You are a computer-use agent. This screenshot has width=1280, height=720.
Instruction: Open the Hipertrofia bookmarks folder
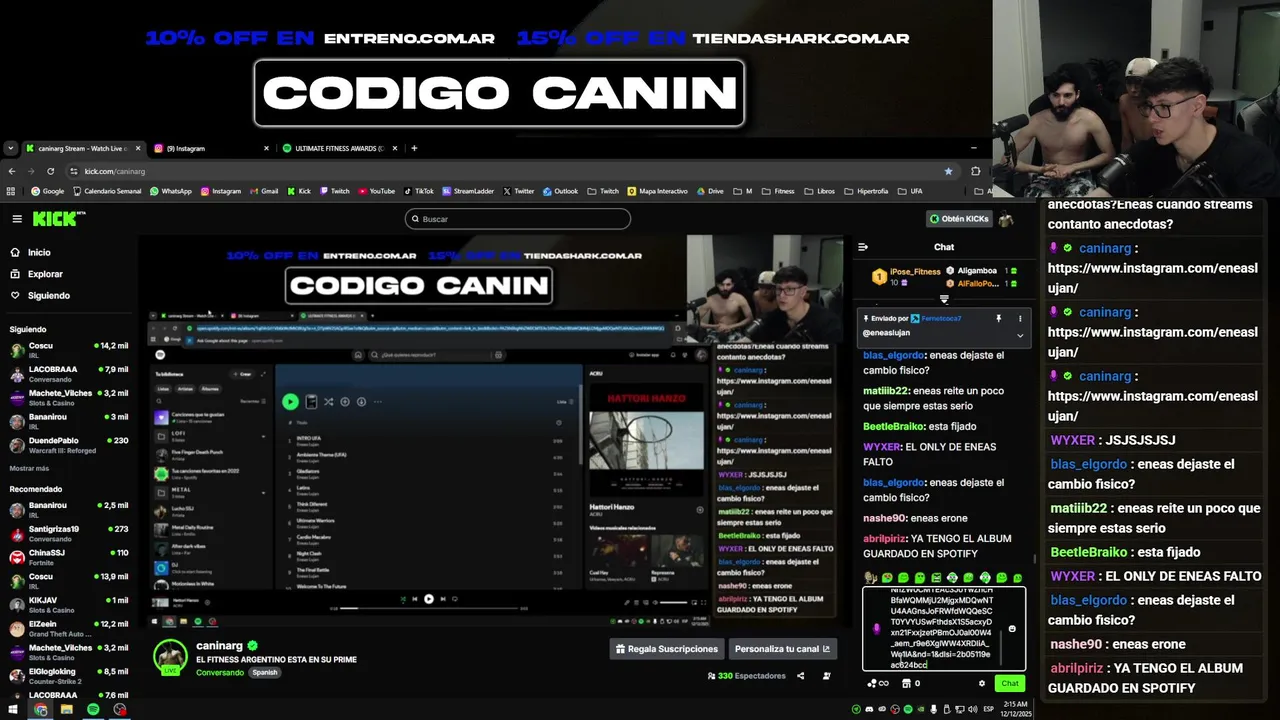[866, 191]
